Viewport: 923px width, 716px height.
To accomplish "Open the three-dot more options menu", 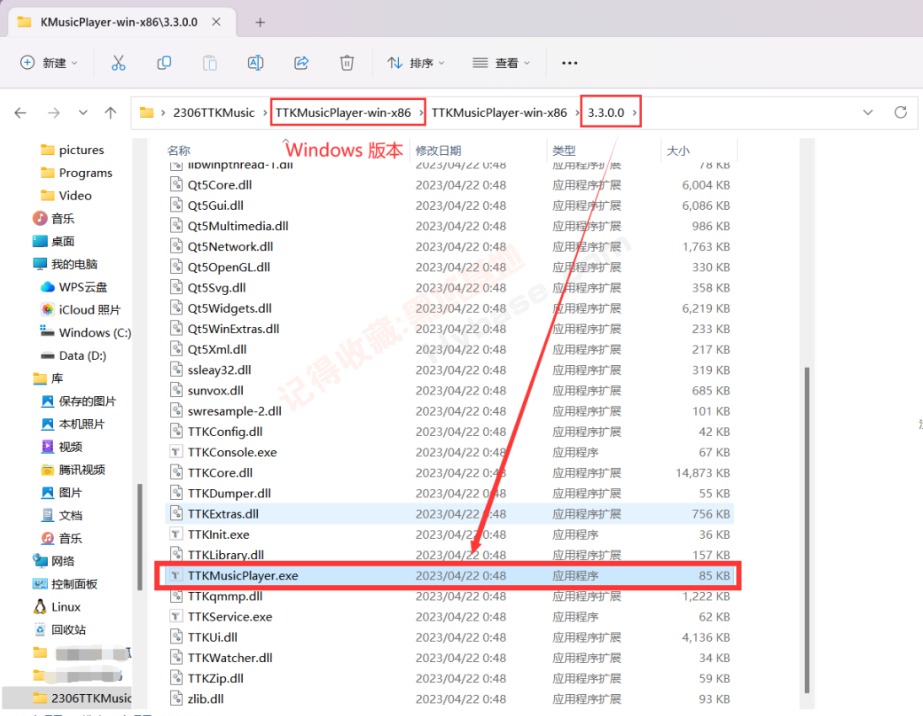I will pyautogui.click(x=569, y=63).
